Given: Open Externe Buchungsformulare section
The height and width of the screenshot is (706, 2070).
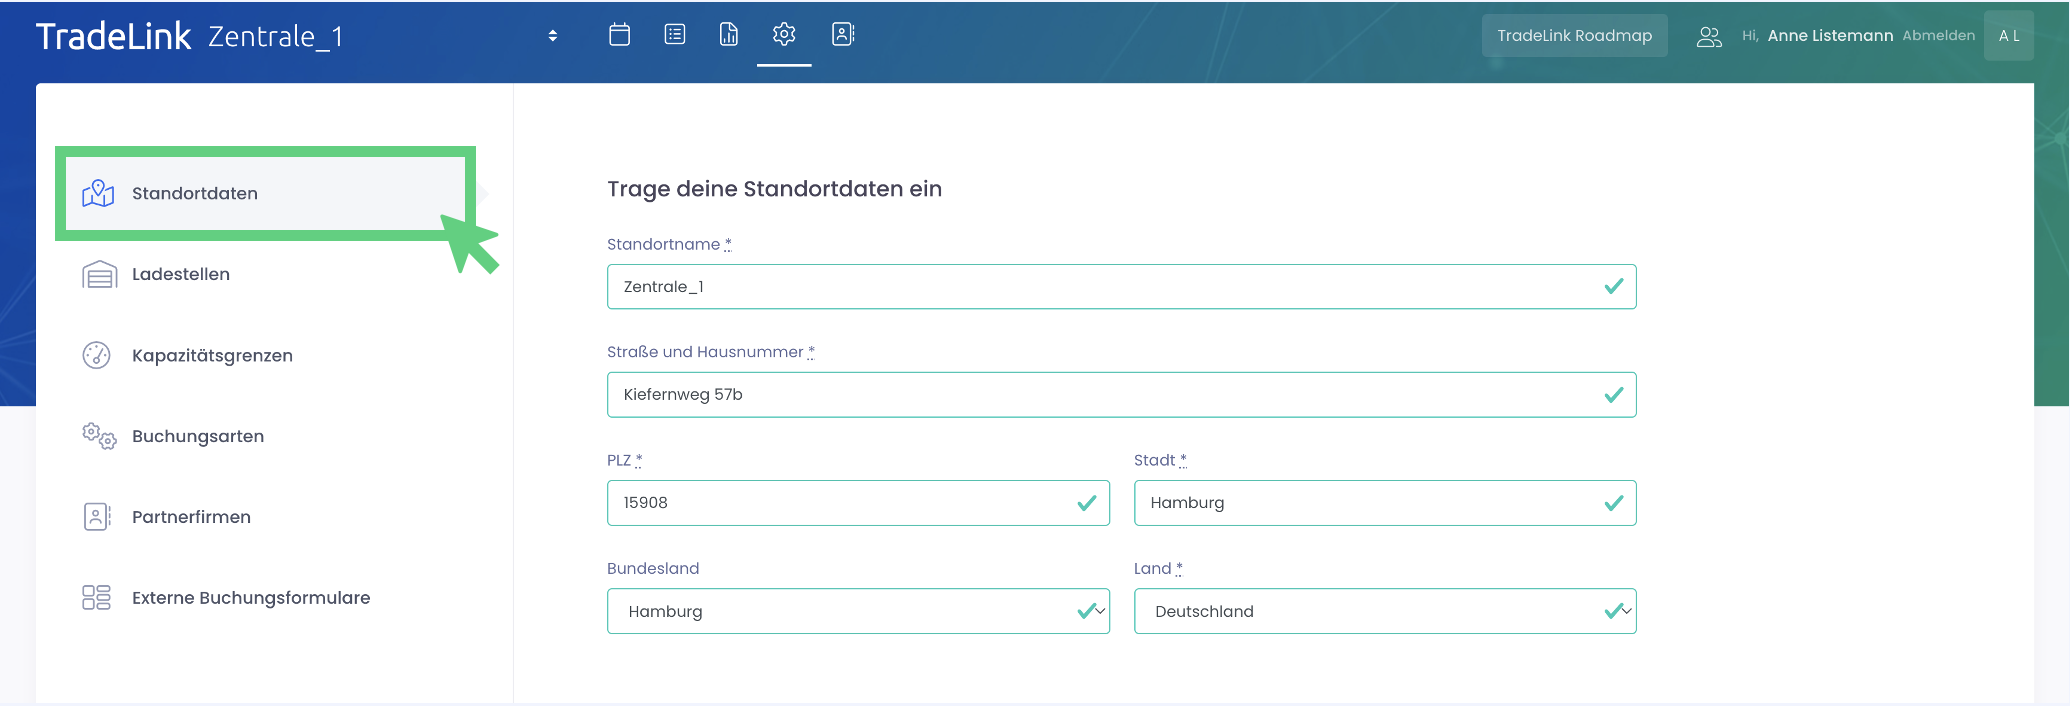Looking at the screenshot, I should click(251, 598).
